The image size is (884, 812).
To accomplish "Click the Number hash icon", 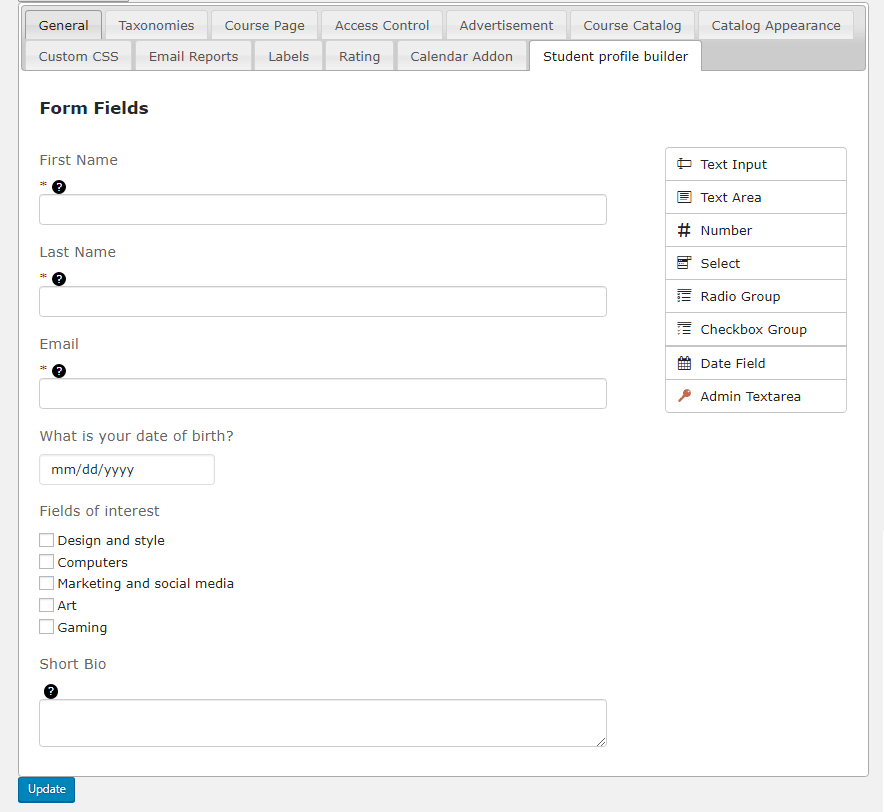I will pos(684,230).
